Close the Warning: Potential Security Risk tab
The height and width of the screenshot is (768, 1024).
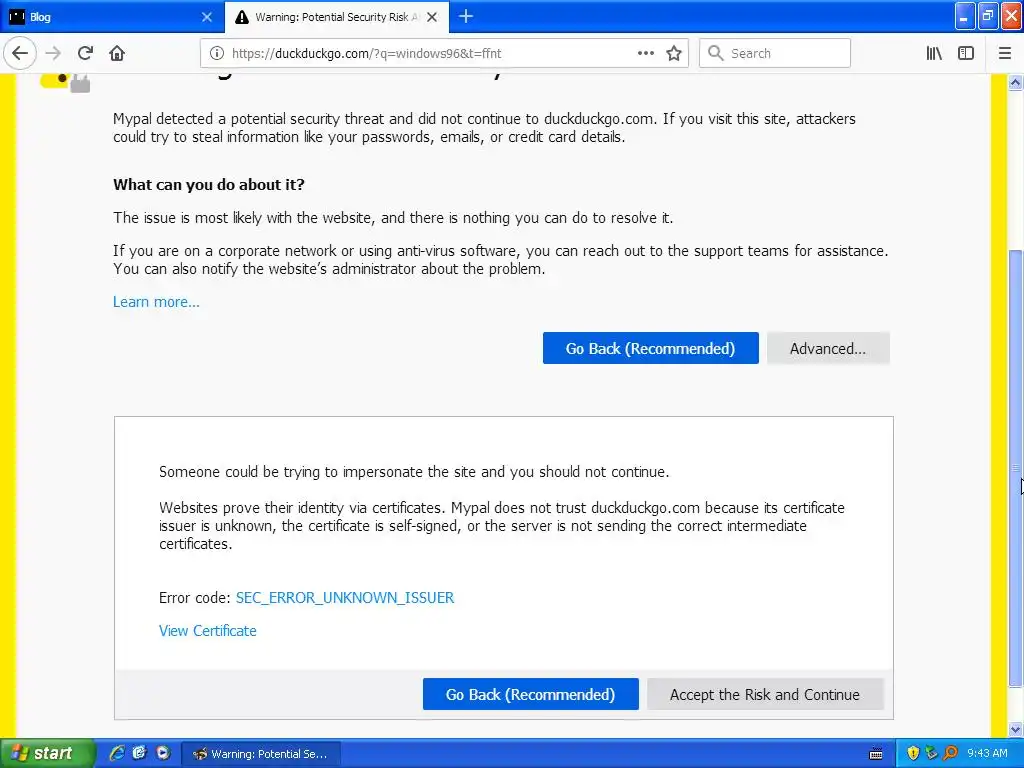pos(432,17)
